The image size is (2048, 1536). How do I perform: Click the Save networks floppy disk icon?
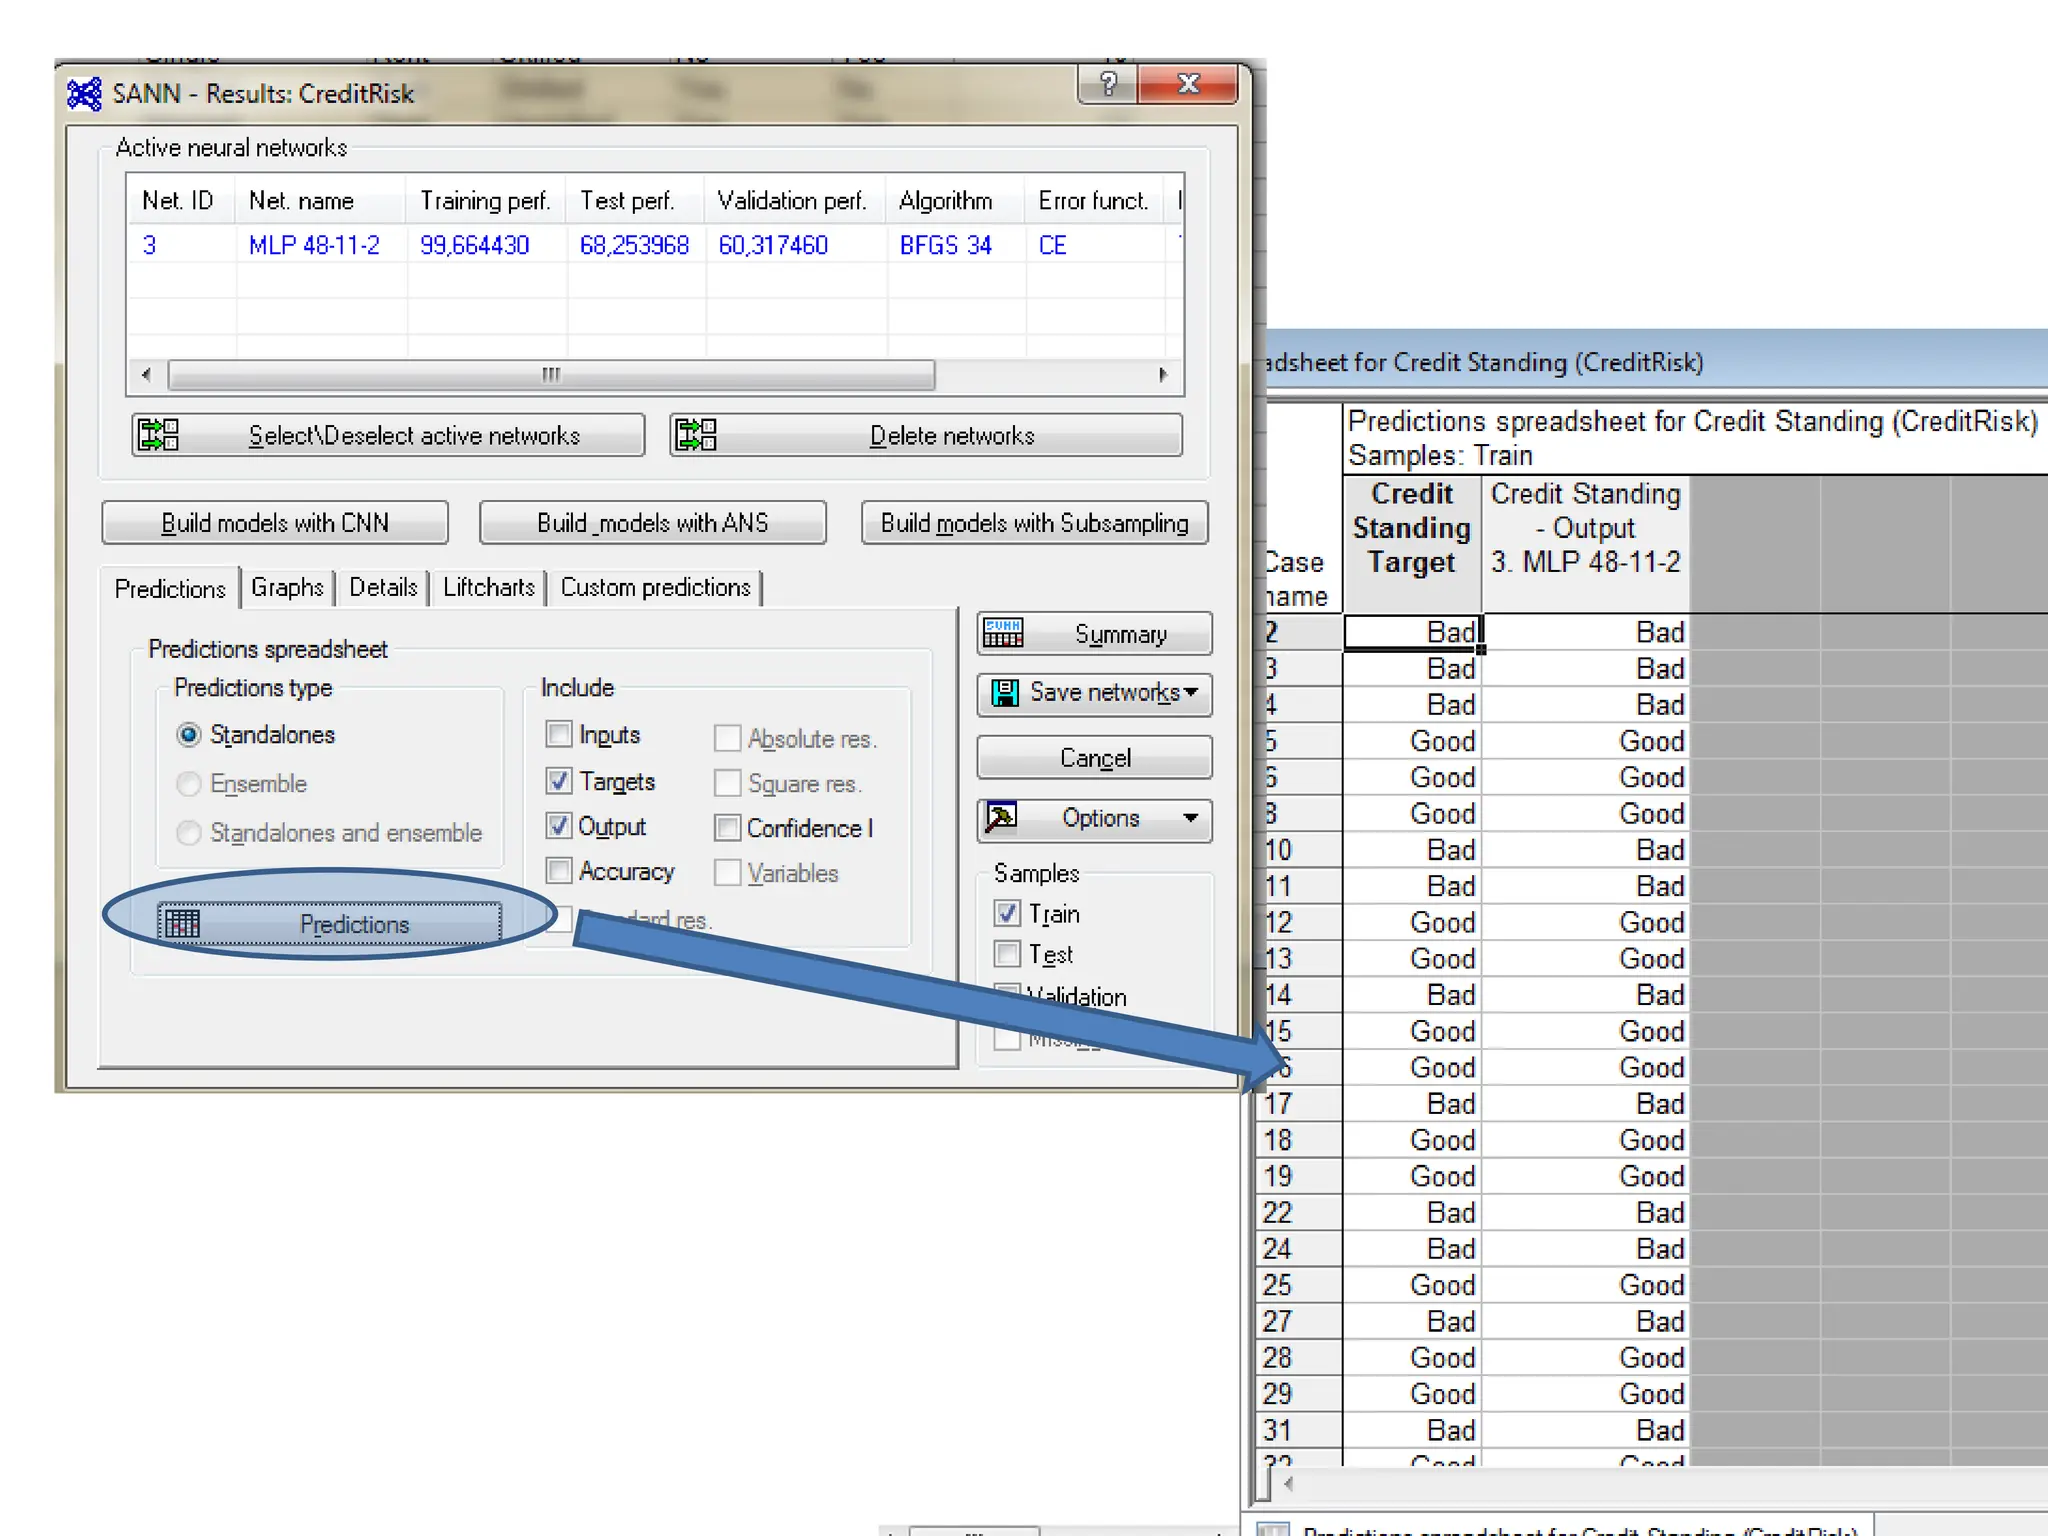[1005, 692]
